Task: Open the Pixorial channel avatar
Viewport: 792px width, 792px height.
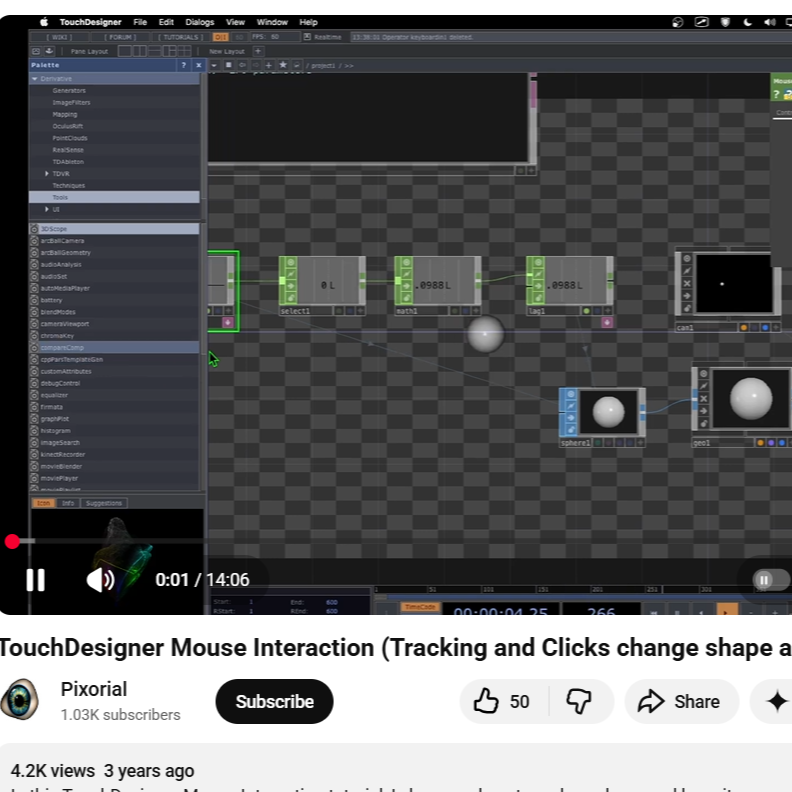Action: (20, 700)
